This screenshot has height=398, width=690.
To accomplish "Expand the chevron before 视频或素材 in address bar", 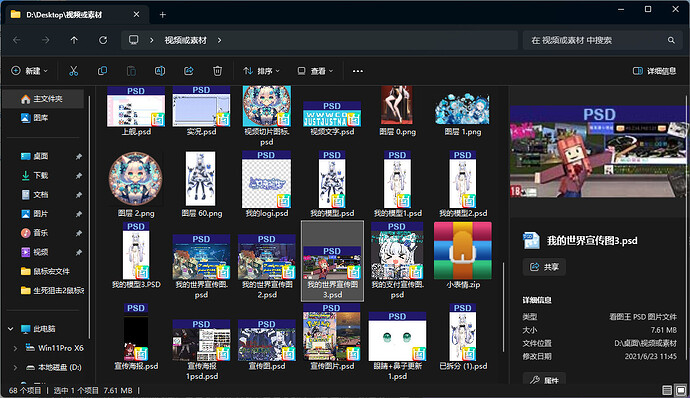I will tap(151, 40).
